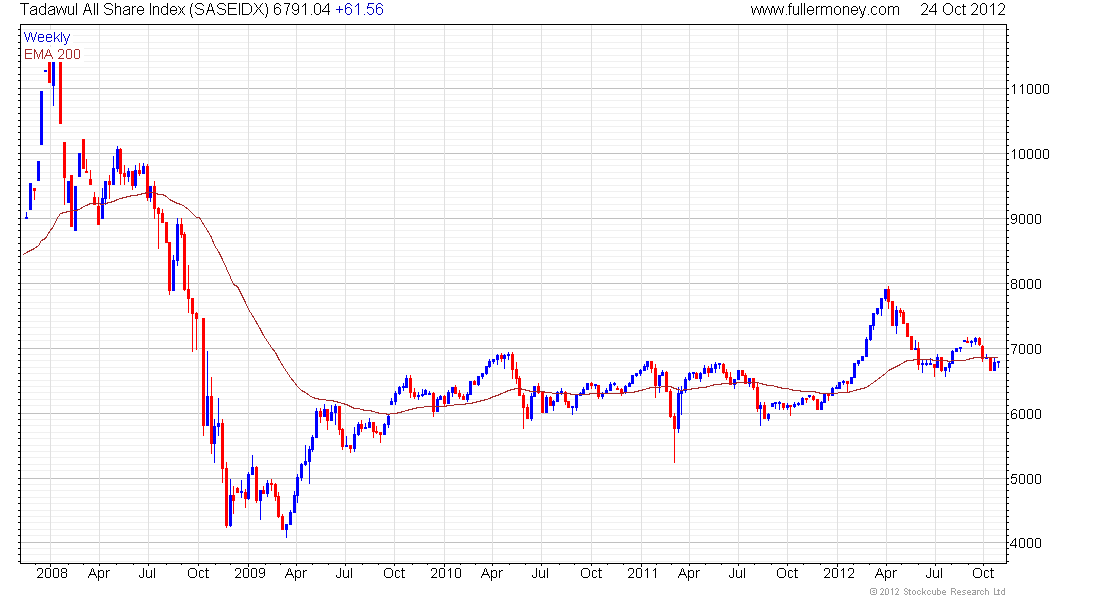Image resolution: width=1100 pixels, height=600 pixels.
Task: Click the 'Apr' label right after 2011
Action: pyautogui.click(x=689, y=574)
